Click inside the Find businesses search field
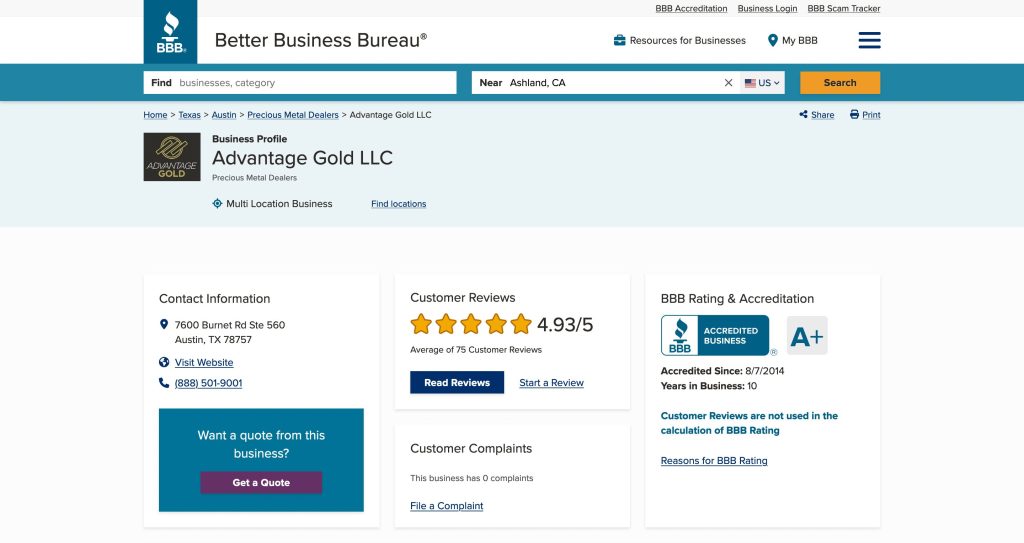Viewport: 1024px width, 543px height. coord(310,83)
